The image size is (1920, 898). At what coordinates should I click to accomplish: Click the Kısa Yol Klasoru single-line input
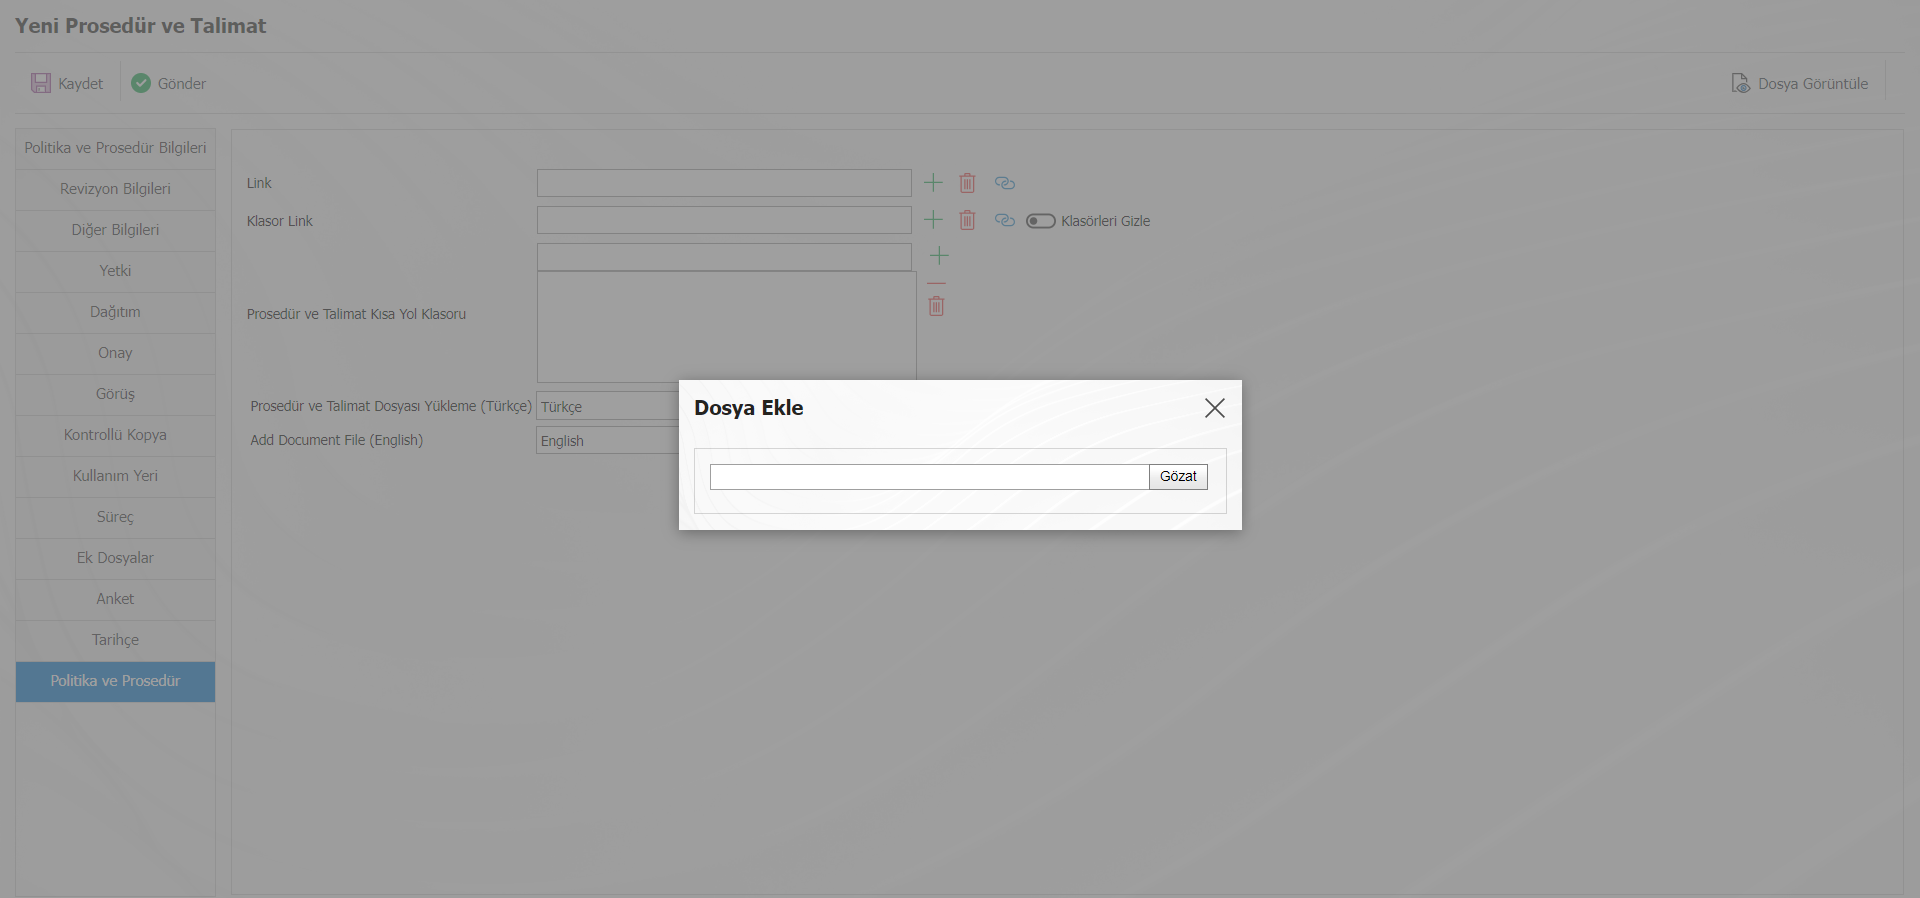[x=724, y=257]
